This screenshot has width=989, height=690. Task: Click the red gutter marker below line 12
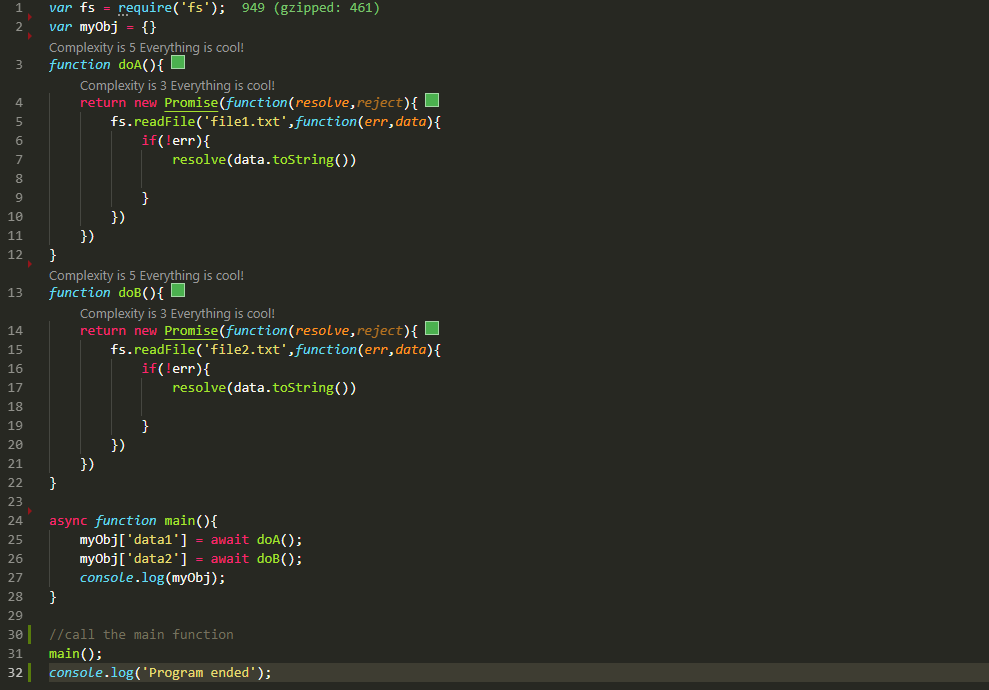tap(29, 265)
